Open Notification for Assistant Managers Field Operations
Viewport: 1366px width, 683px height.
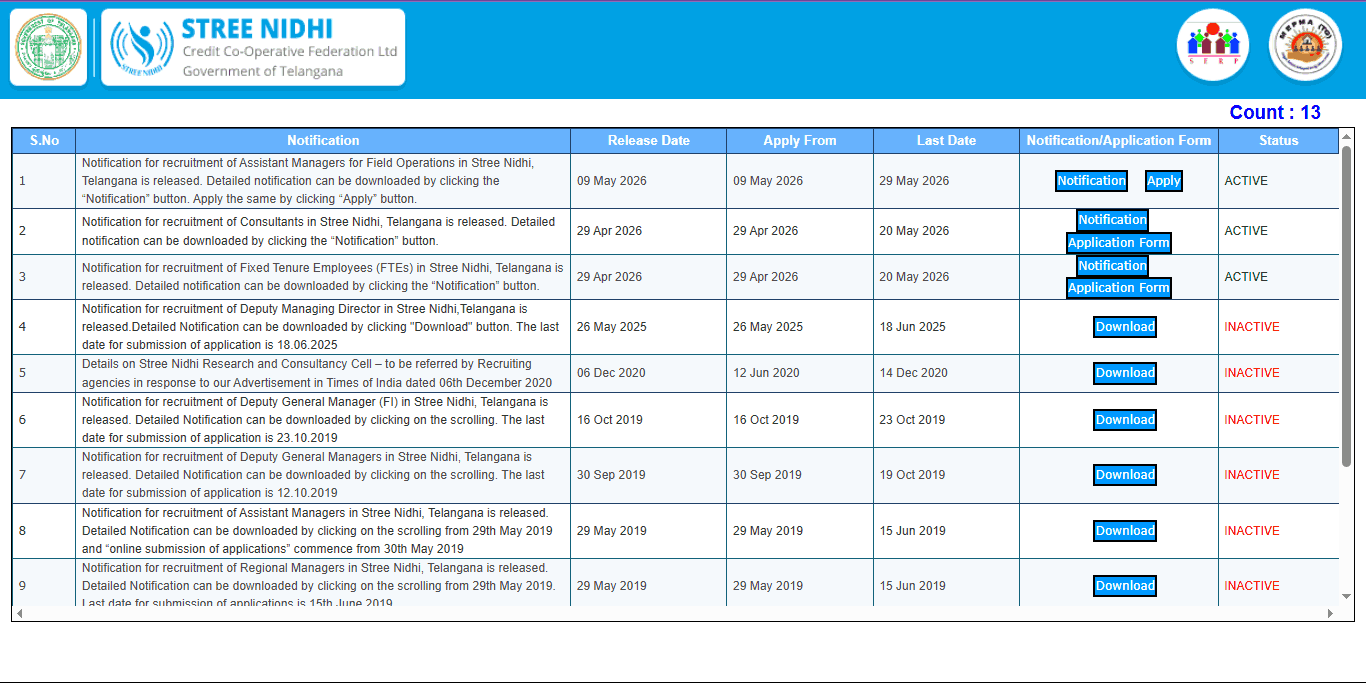click(x=1092, y=181)
